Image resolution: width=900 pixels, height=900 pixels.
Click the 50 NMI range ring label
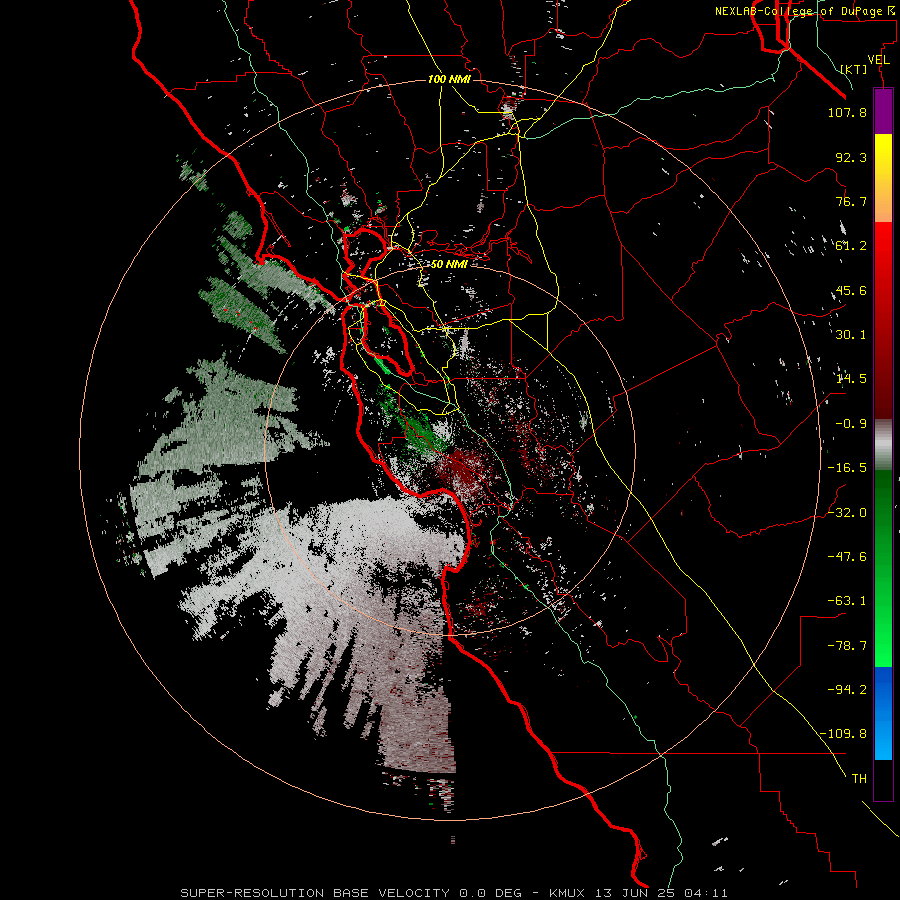(449, 264)
